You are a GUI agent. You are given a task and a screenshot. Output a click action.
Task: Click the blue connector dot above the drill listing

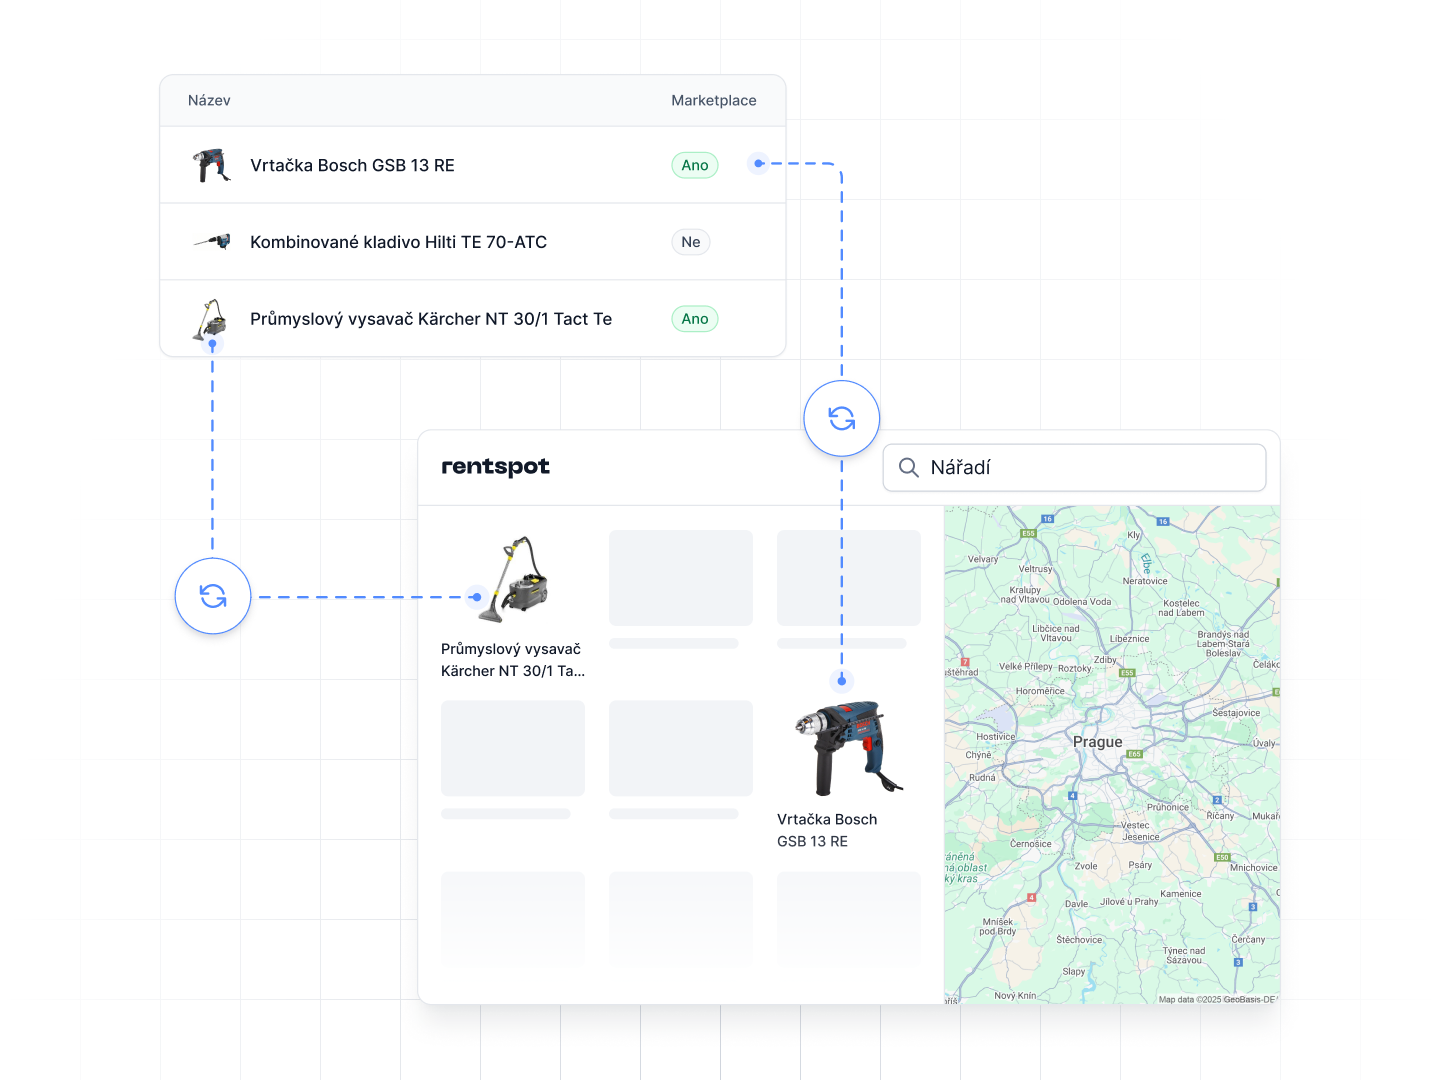coord(842,679)
